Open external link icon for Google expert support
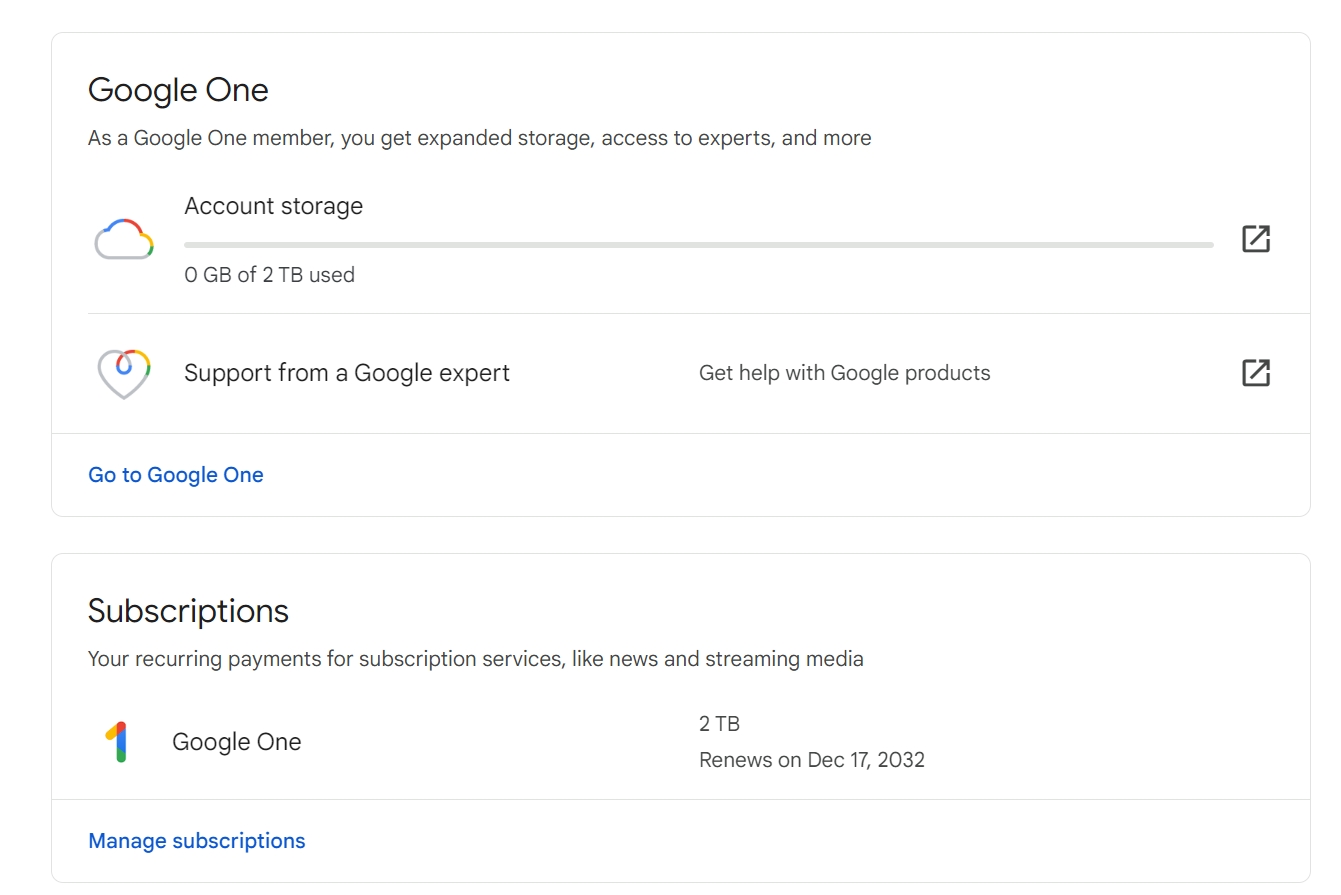This screenshot has width=1341, height=895. [x=1255, y=373]
